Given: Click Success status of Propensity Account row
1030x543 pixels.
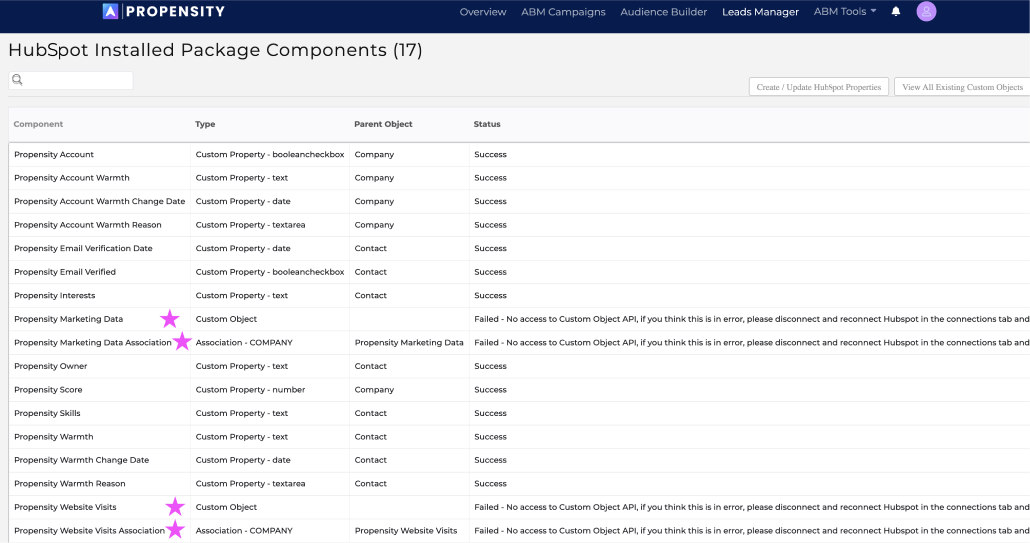Looking at the screenshot, I should click(x=490, y=154).
